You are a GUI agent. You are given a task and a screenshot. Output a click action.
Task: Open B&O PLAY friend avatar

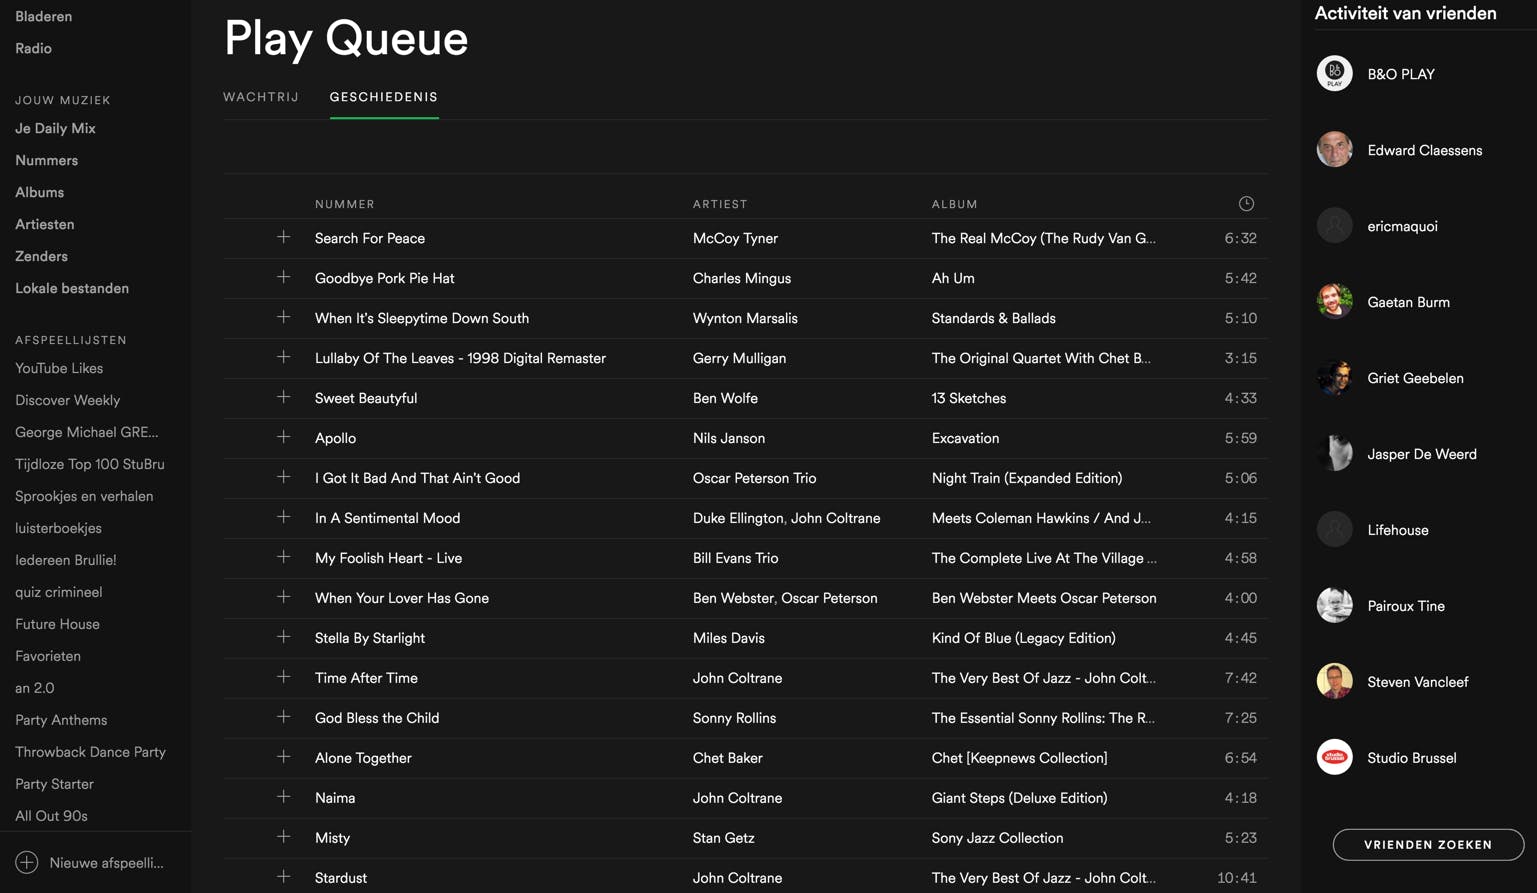1334,73
